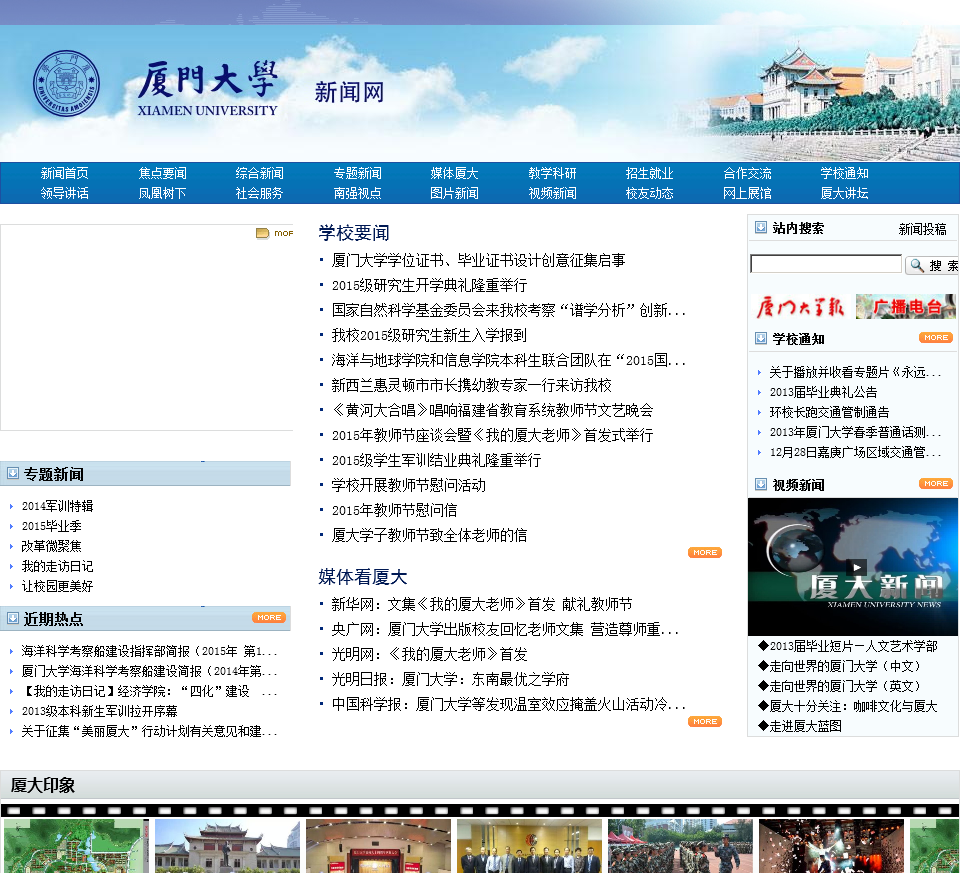Viewport: 960px width, 873px height.
Task: Click MORE next to 视频新闻
Action: [936, 484]
